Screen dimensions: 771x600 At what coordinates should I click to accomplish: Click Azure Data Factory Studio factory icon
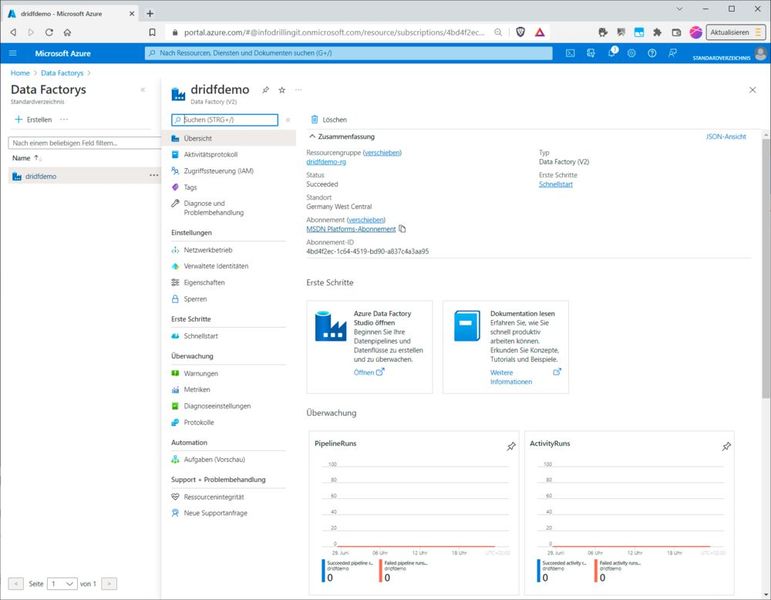[x=330, y=326]
